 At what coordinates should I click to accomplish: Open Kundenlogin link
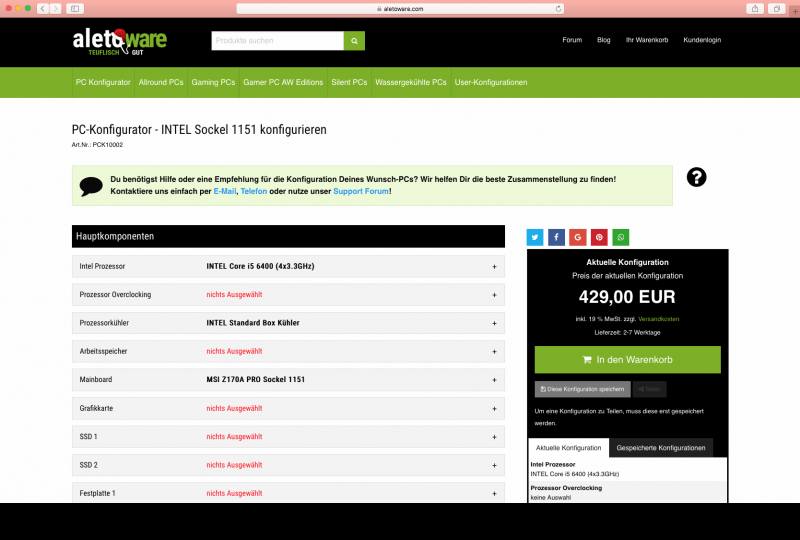pos(702,40)
